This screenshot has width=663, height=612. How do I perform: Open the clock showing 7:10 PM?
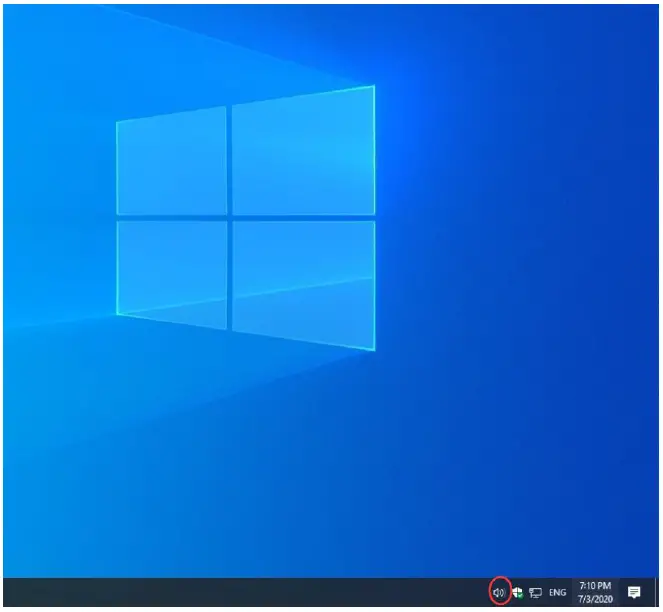[x=595, y=593]
